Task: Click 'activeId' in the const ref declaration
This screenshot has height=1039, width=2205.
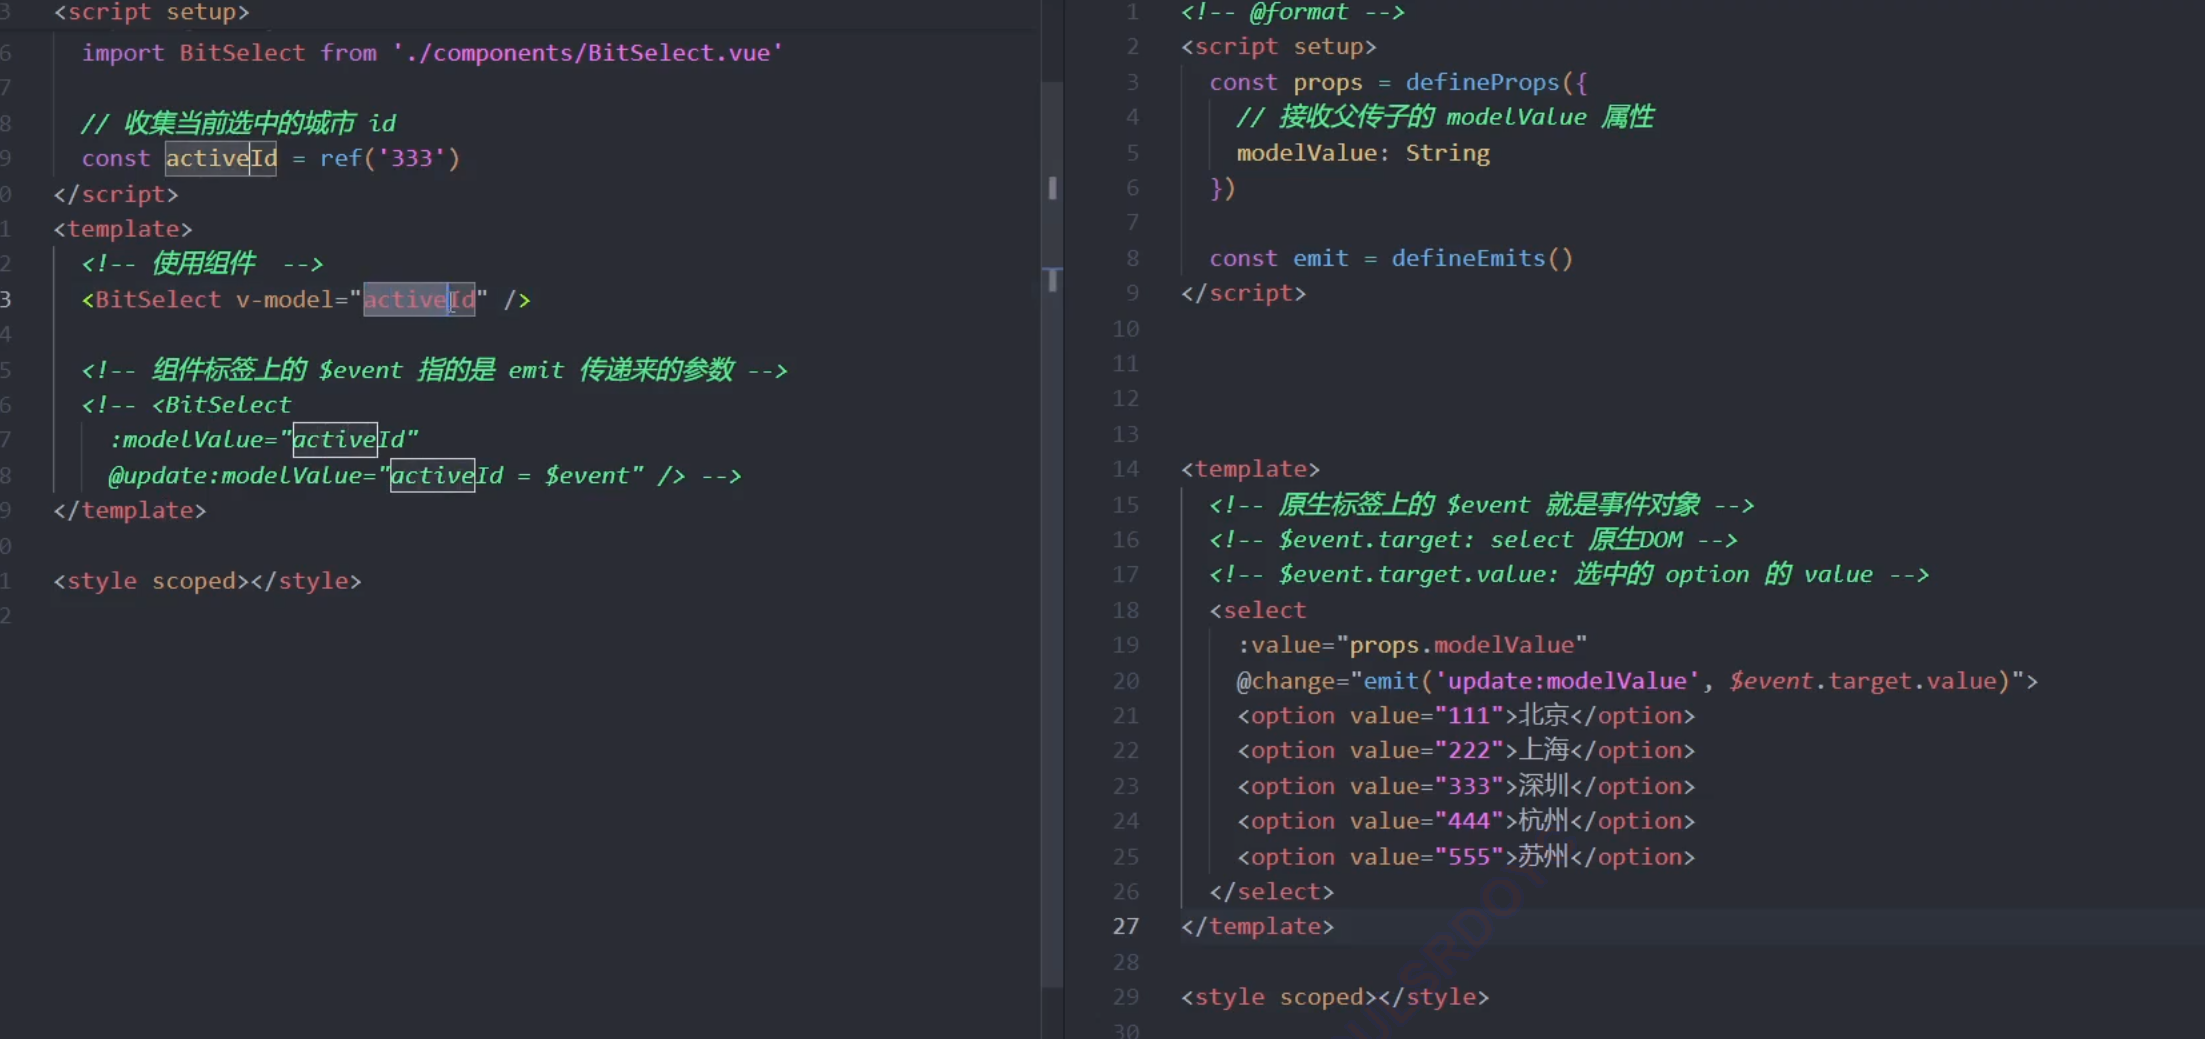Action: [x=221, y=158]
